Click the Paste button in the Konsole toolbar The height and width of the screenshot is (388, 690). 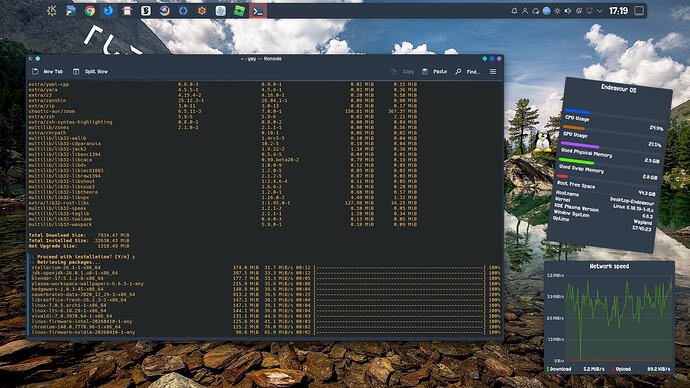click(x=434, y=71)
